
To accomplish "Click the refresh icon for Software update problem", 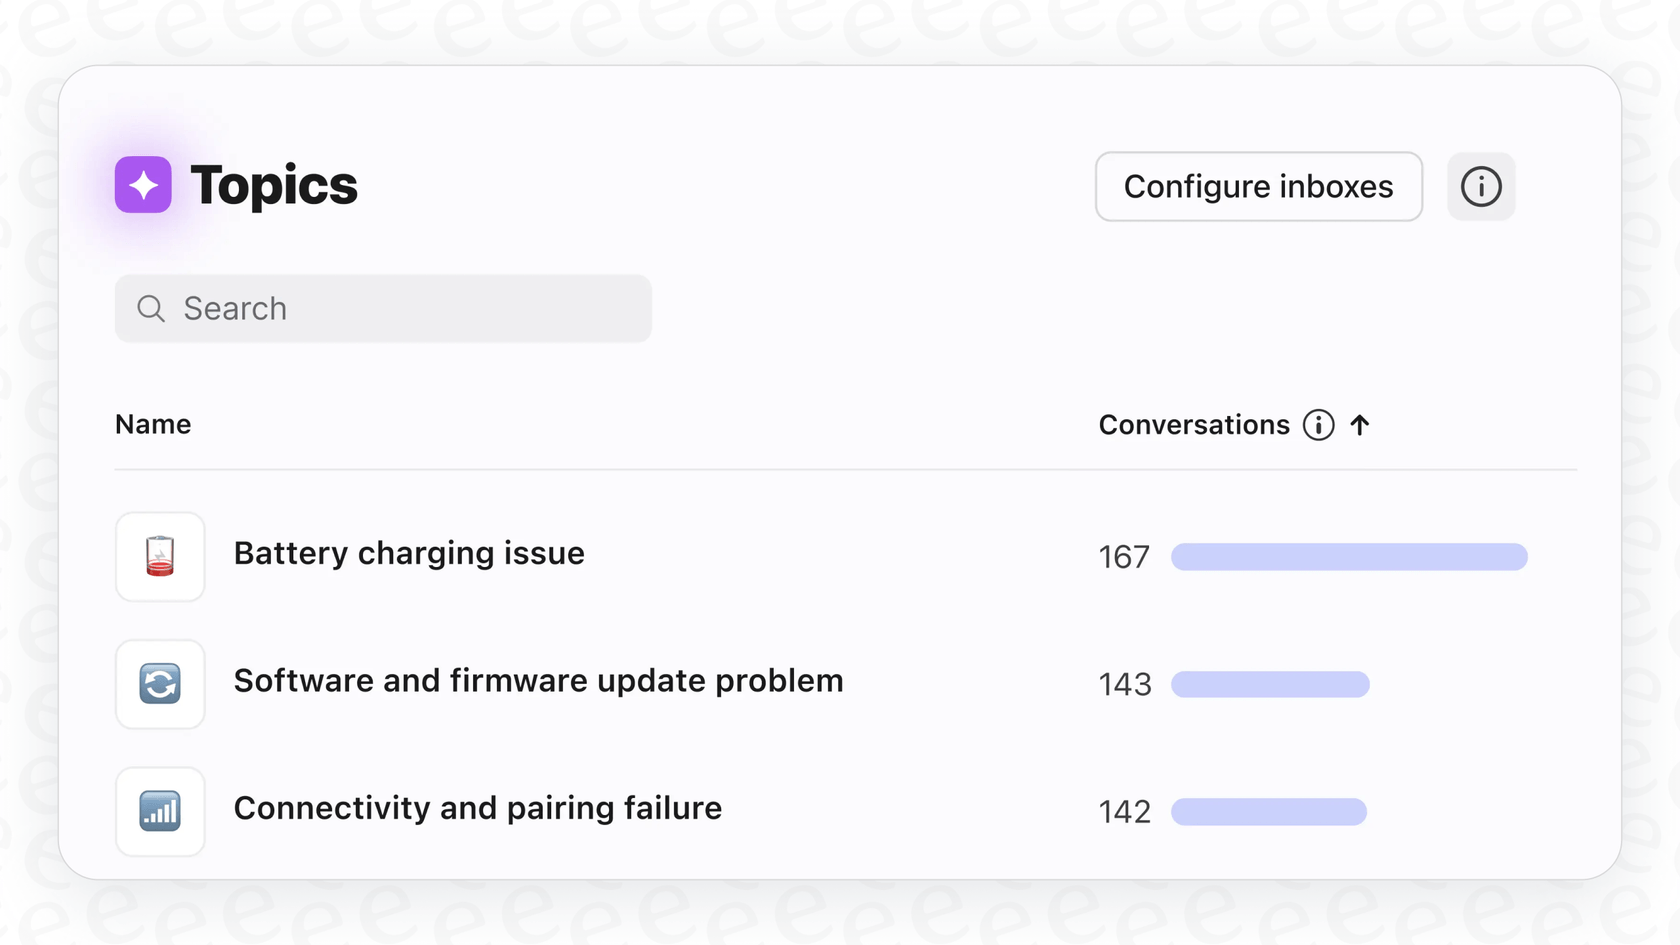I will [160, 684].
